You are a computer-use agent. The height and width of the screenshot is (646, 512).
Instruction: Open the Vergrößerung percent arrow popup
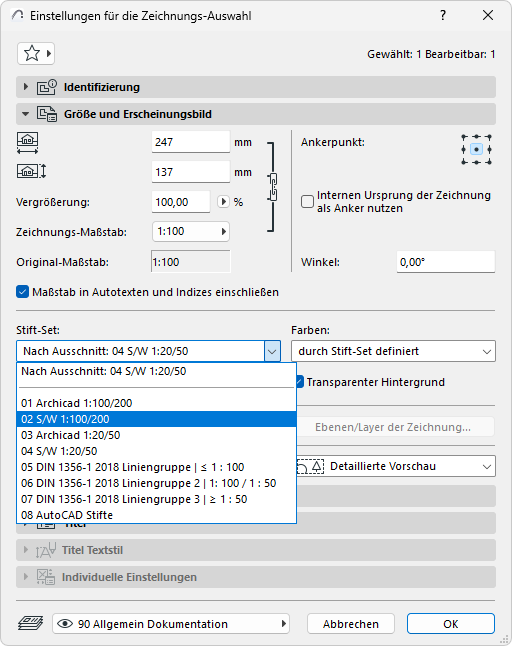pyautogui.click(x=223, y=201)
